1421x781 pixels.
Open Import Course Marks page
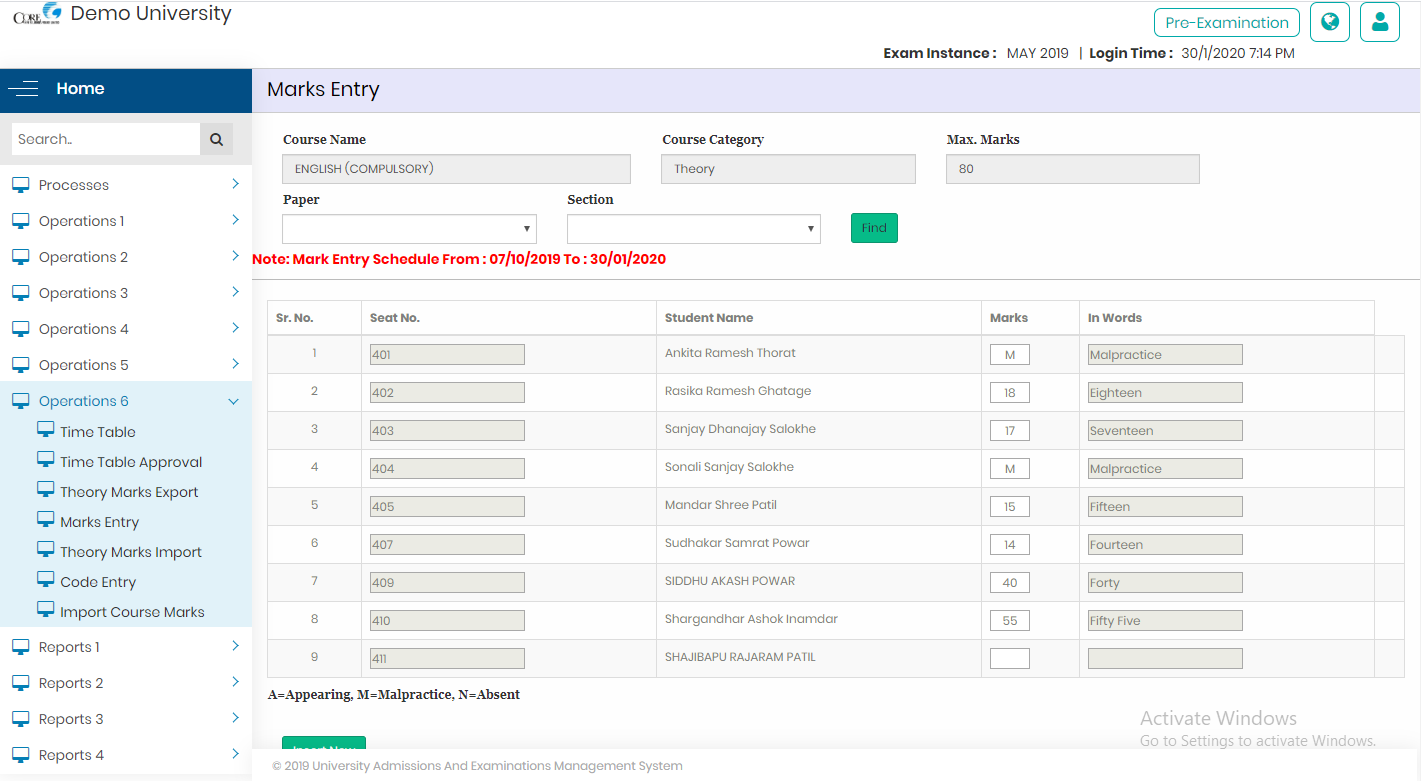tap(132, 612)
